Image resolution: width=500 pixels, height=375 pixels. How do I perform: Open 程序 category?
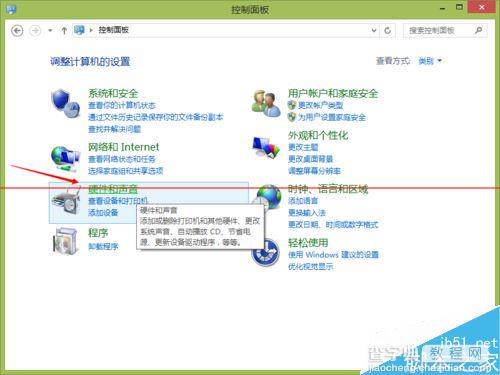point(98,233)
